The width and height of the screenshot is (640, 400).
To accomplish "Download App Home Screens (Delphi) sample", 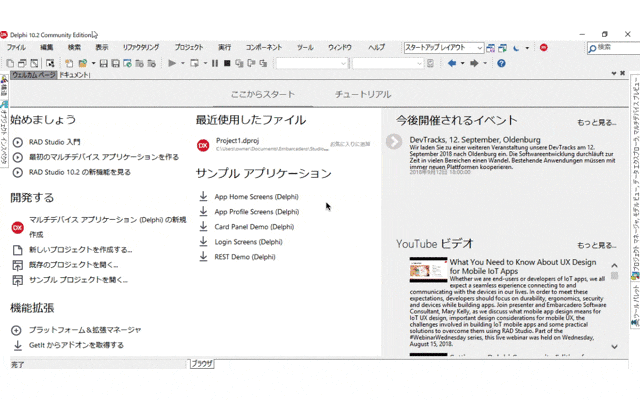I will click(256, 197).
